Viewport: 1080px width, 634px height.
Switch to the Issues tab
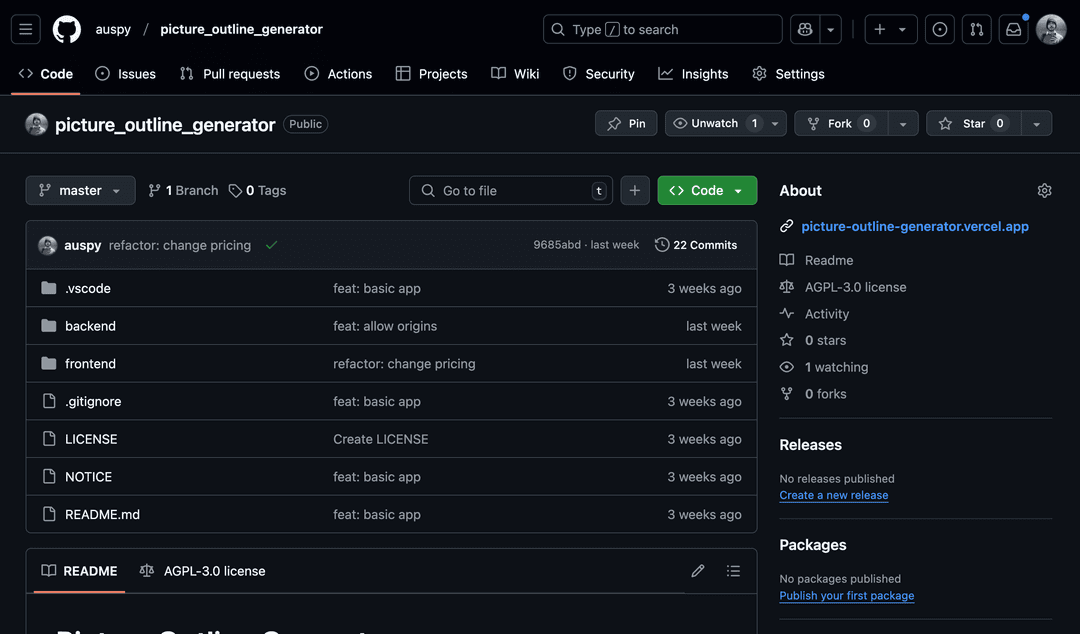click(x=125, y=74)
